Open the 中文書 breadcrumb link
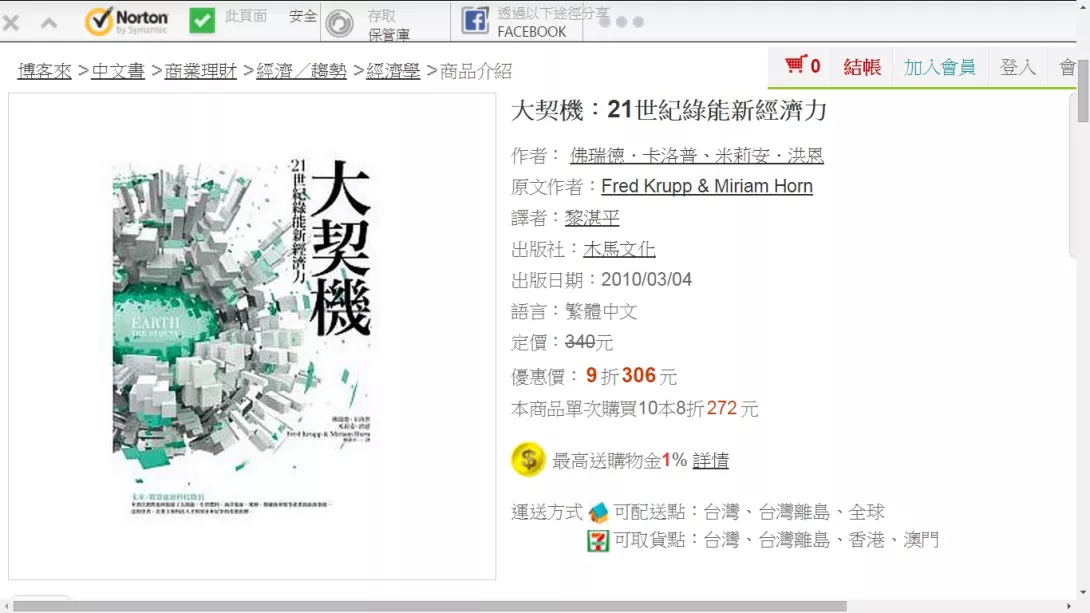This screenshot has height=613, width=1090. click(118, 71)
